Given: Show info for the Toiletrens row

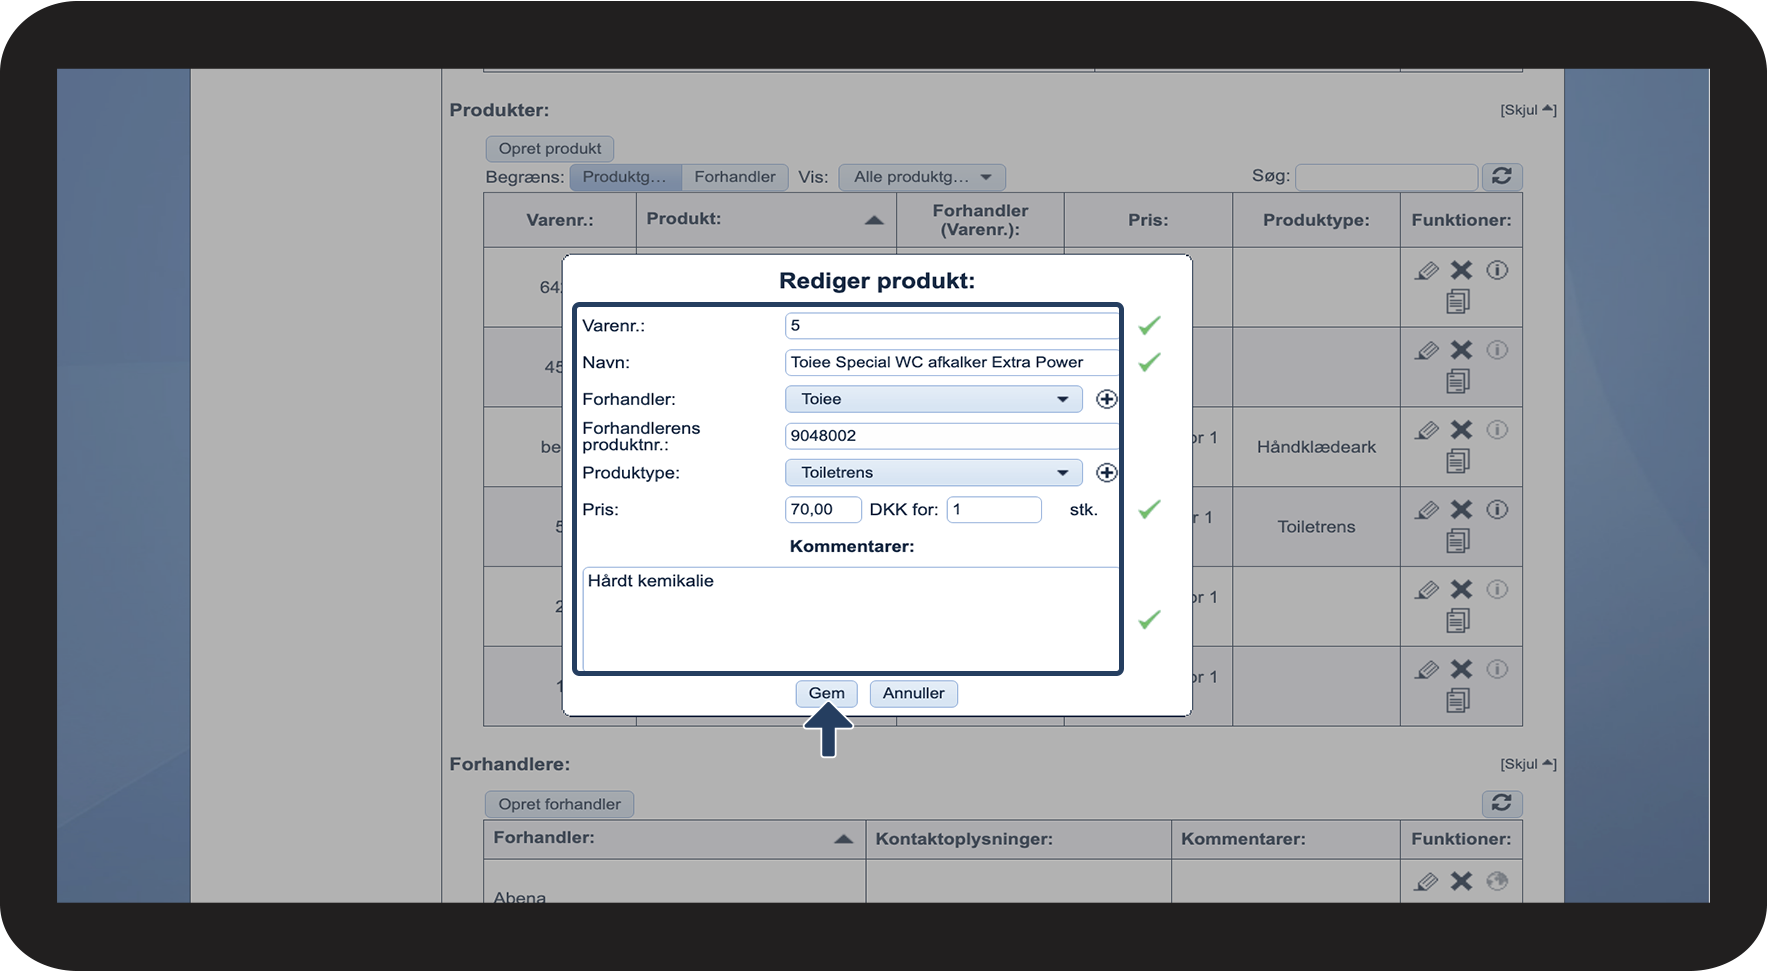Looking at the screenshot, I should tap(1497, 510).
